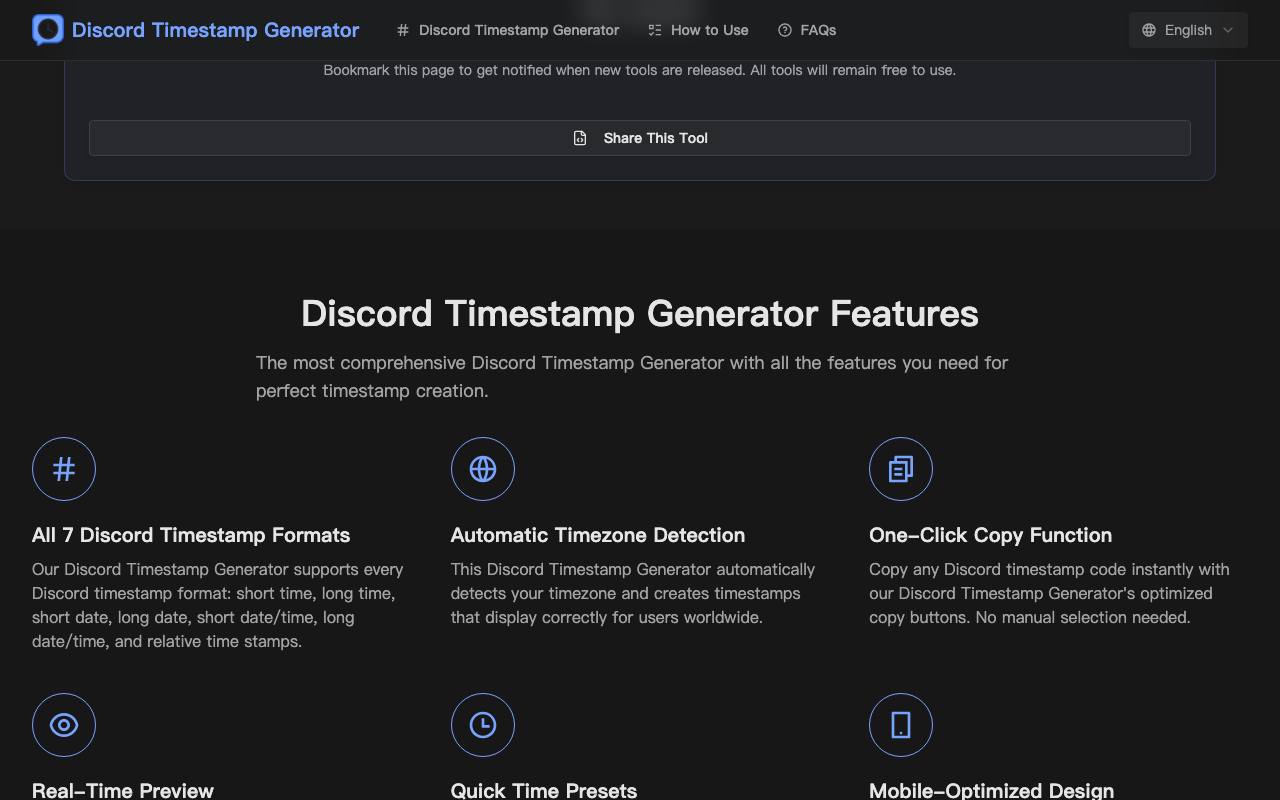
Task: Click the share file icon in Share button
Action: coord(580,138)
